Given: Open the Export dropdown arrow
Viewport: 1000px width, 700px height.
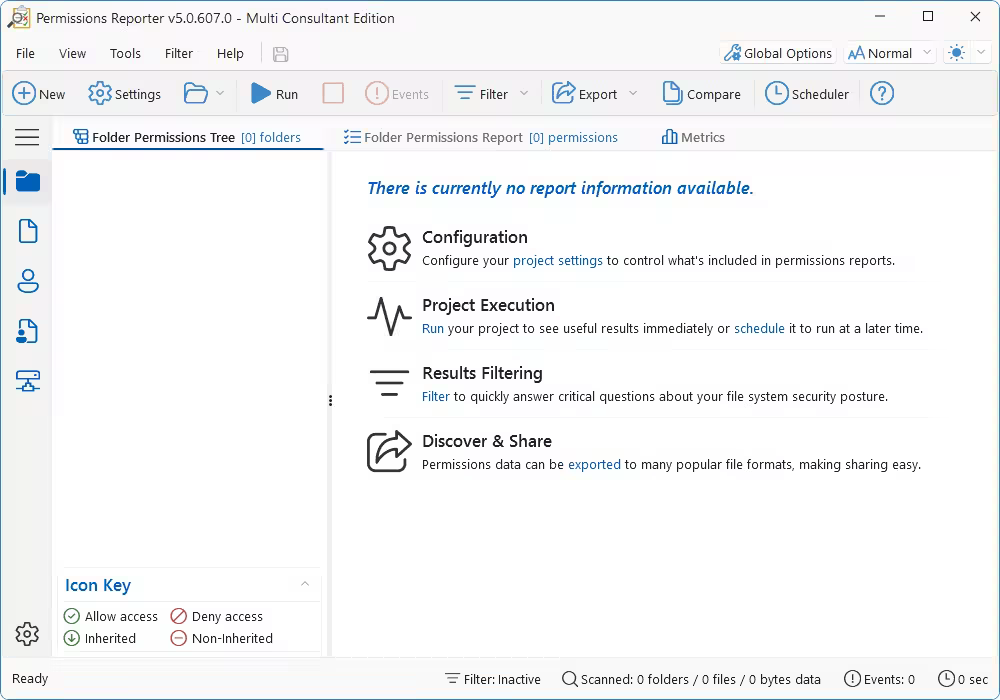Looking at the screenshot, I should click(x=634, y=93).
